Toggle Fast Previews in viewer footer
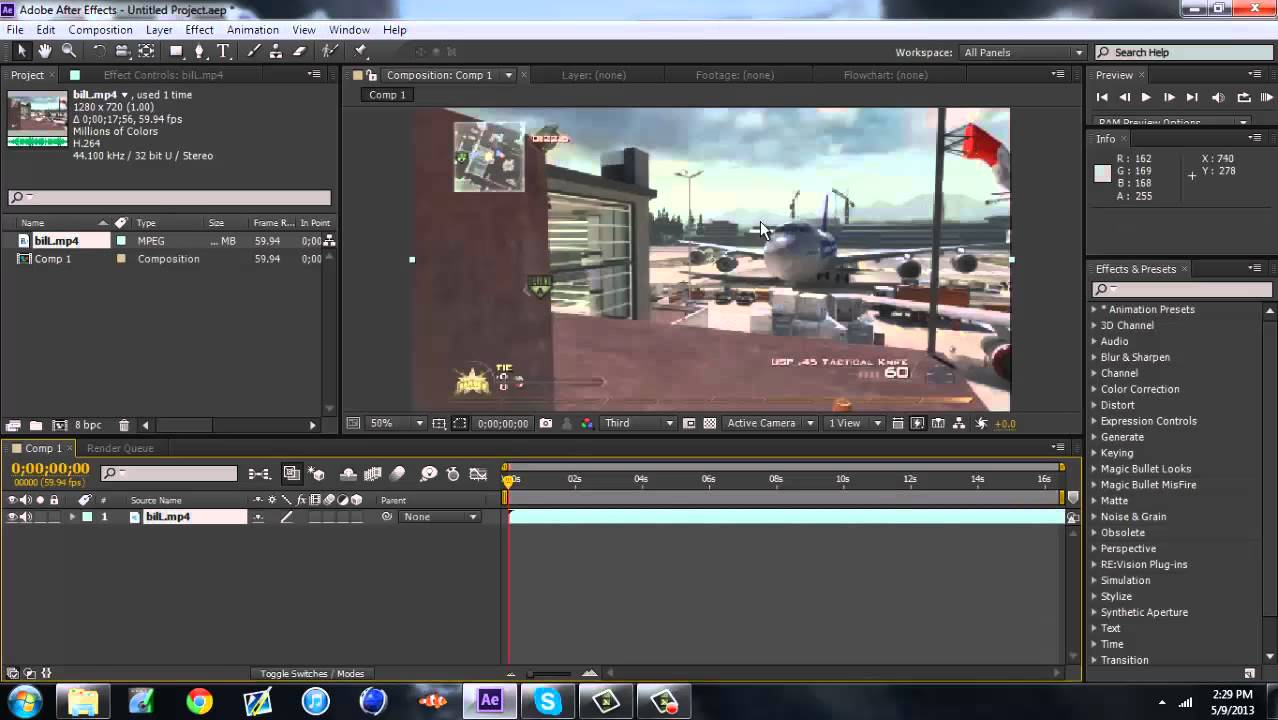The width and height of the screenshot is (1278, 720). point(917,423)
